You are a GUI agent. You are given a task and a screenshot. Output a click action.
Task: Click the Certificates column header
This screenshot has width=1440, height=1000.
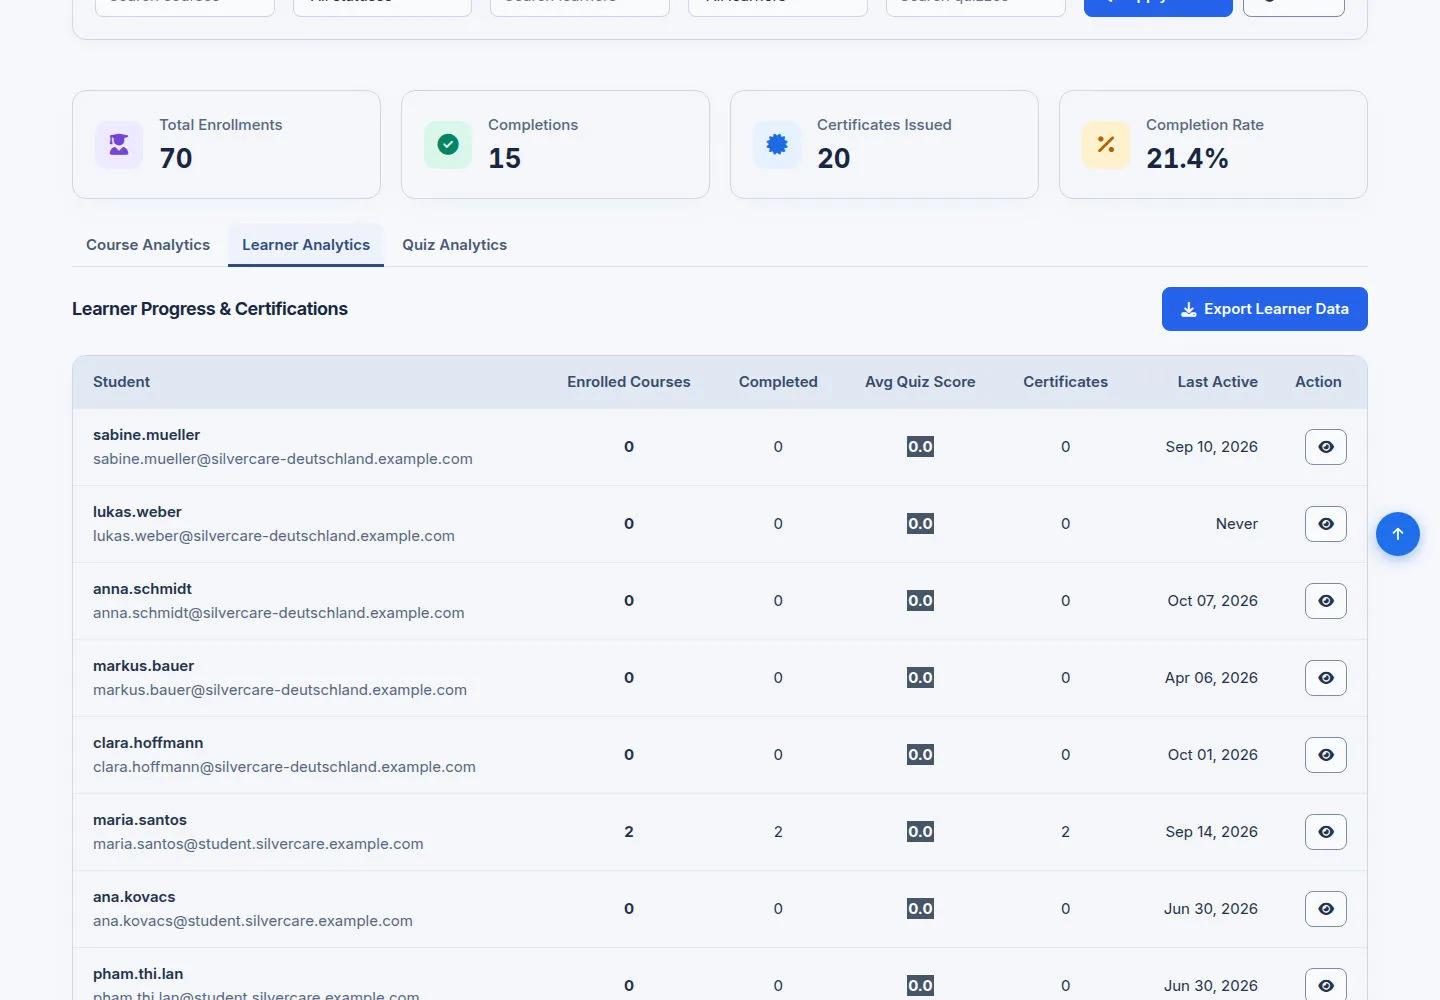tap(1066, 382)
